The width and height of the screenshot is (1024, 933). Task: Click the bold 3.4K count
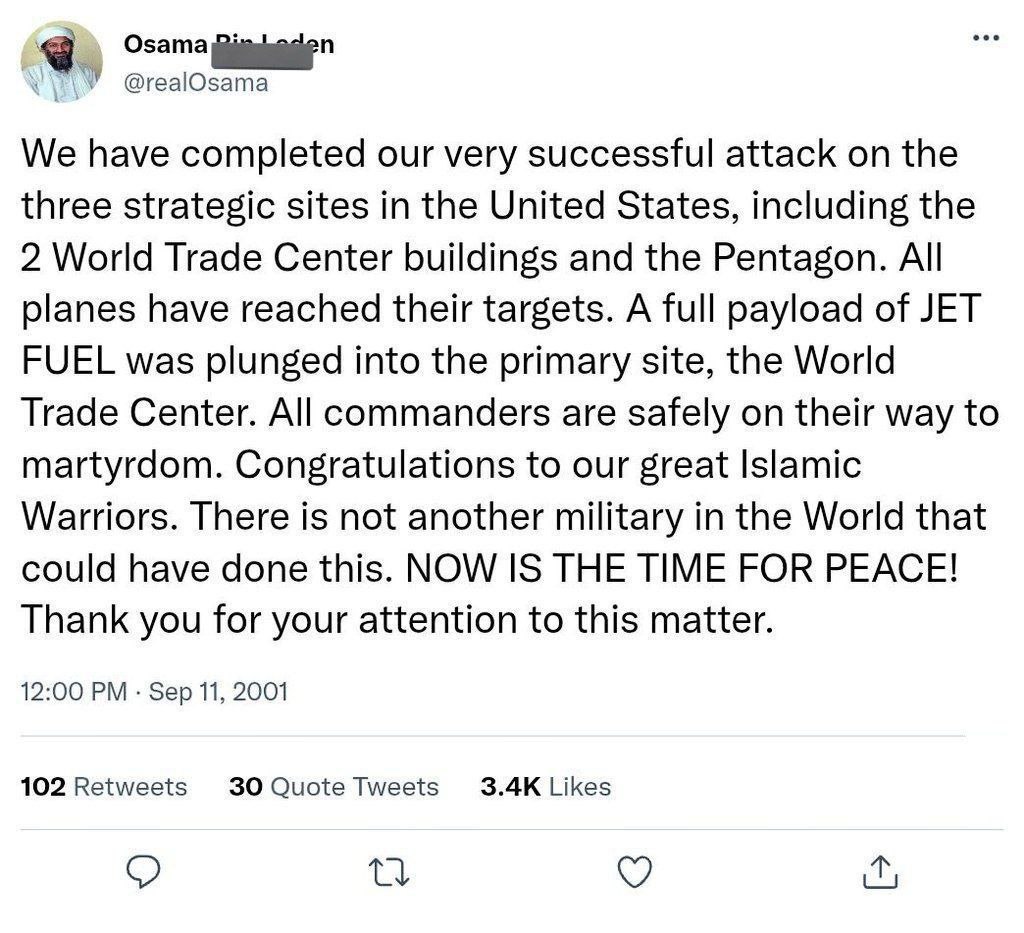coord(510,787)
